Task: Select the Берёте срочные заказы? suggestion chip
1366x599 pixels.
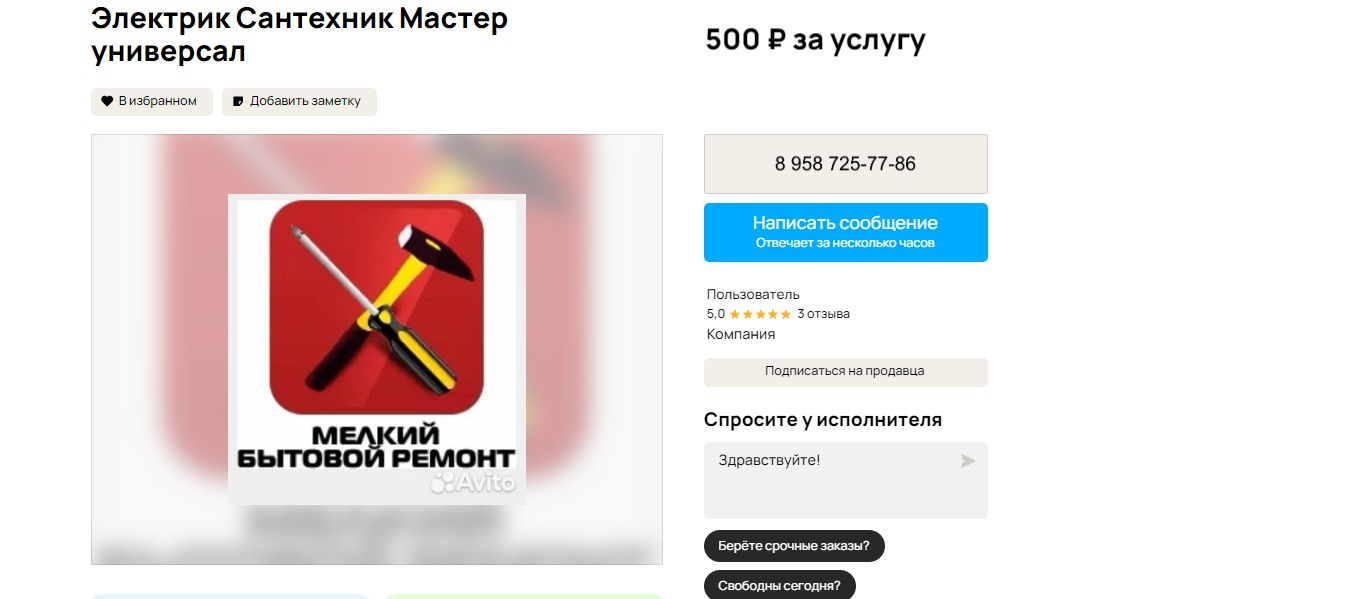Action: (x=794, y=546)
